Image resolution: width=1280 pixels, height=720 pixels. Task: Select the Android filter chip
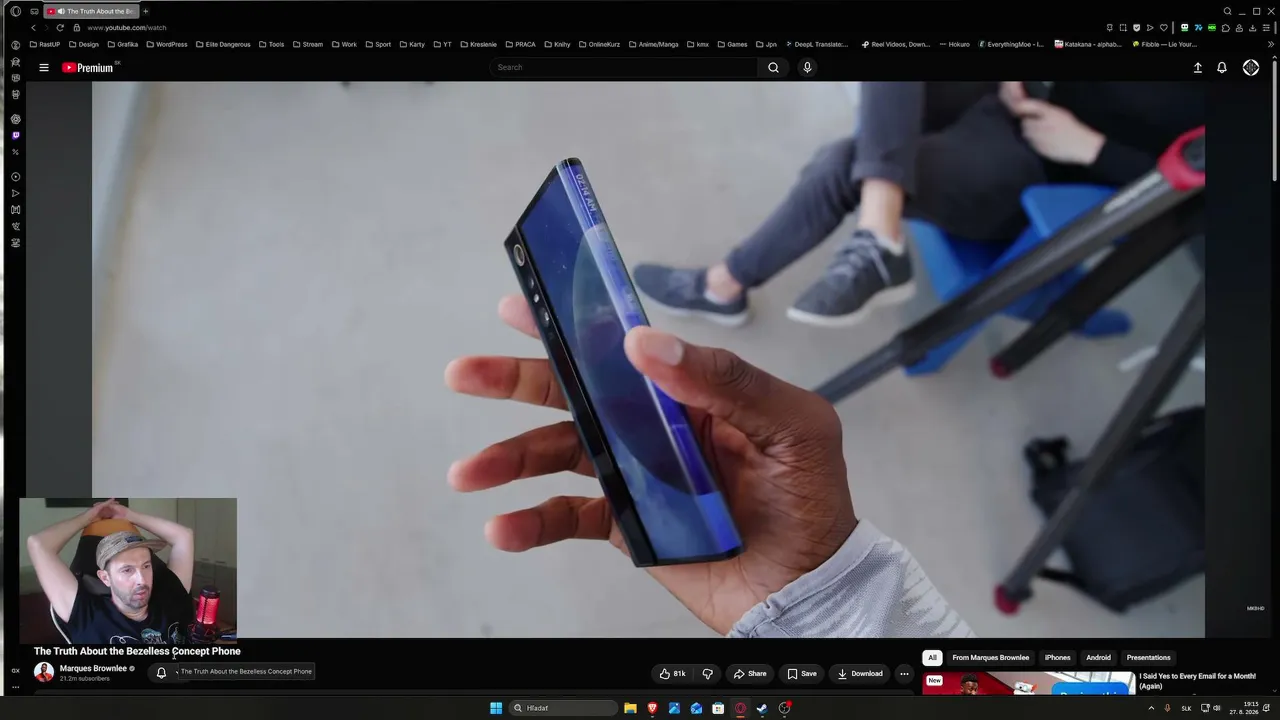(x=1098, y=658)
